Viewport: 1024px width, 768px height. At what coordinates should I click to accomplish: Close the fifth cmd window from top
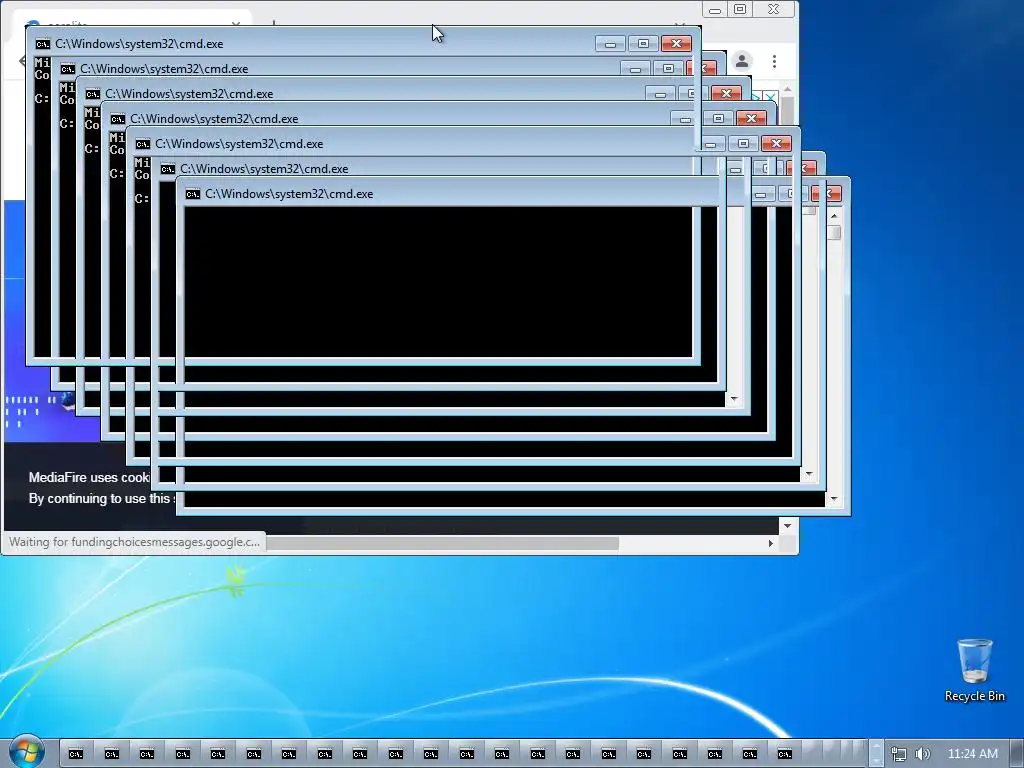776,144
